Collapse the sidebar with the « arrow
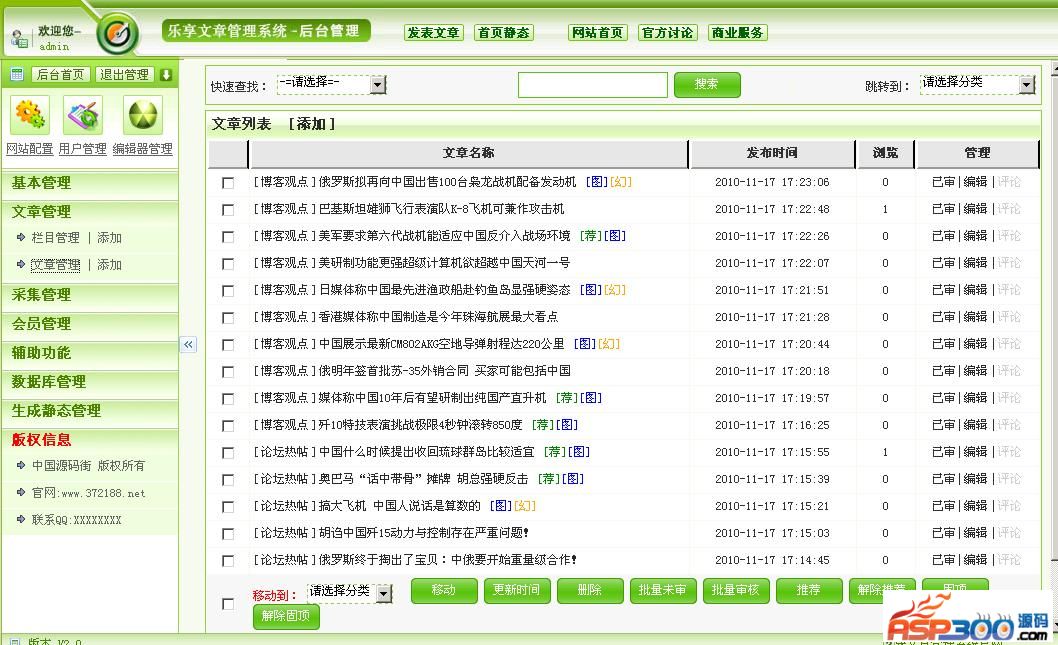Viewport: 1058px width, 645px height. (x=188, y=345)
